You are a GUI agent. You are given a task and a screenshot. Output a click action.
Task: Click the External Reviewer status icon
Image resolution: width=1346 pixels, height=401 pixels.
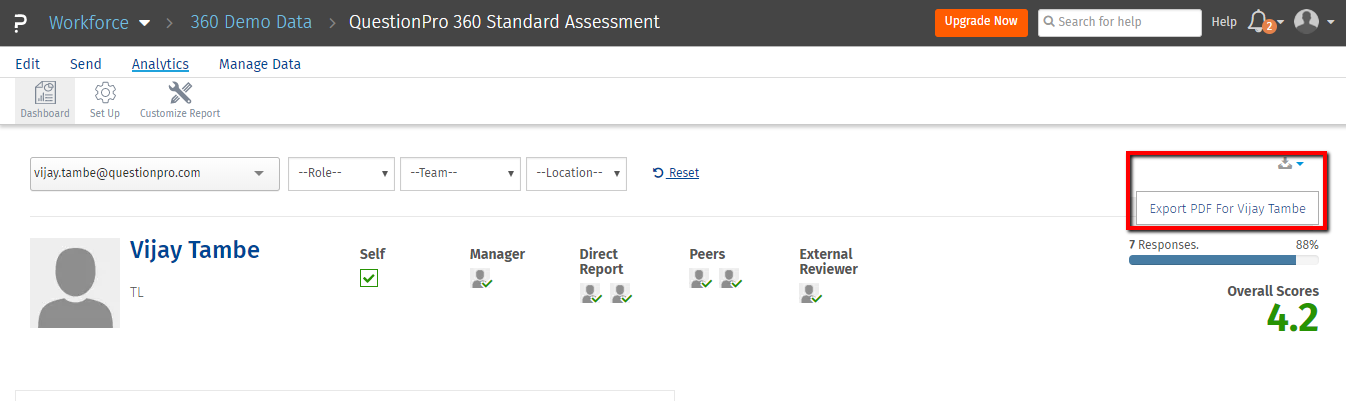pos(810,293)
